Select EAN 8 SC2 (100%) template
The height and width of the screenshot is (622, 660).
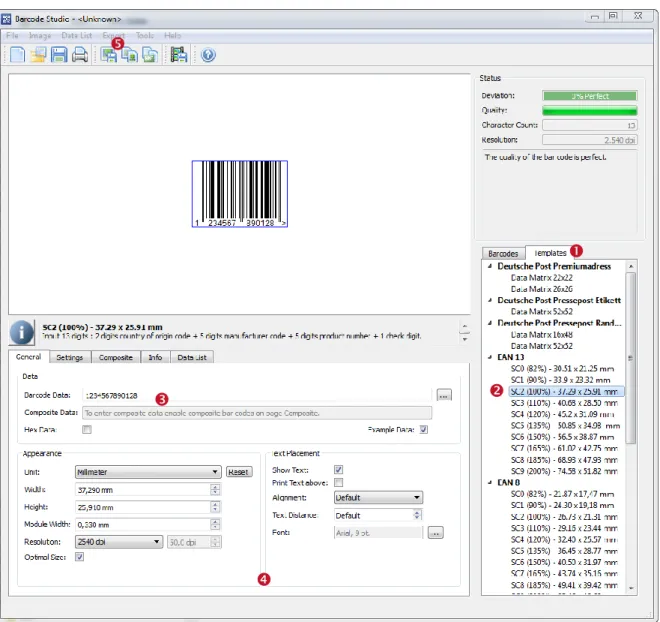[564, 517]
